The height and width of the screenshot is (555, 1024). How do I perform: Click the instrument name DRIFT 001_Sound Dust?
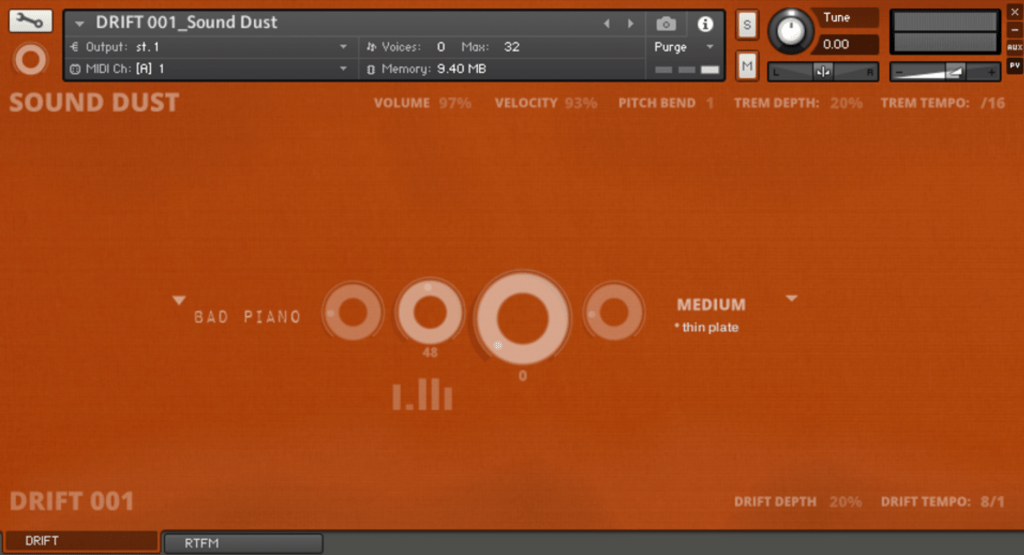click(187, 22)
